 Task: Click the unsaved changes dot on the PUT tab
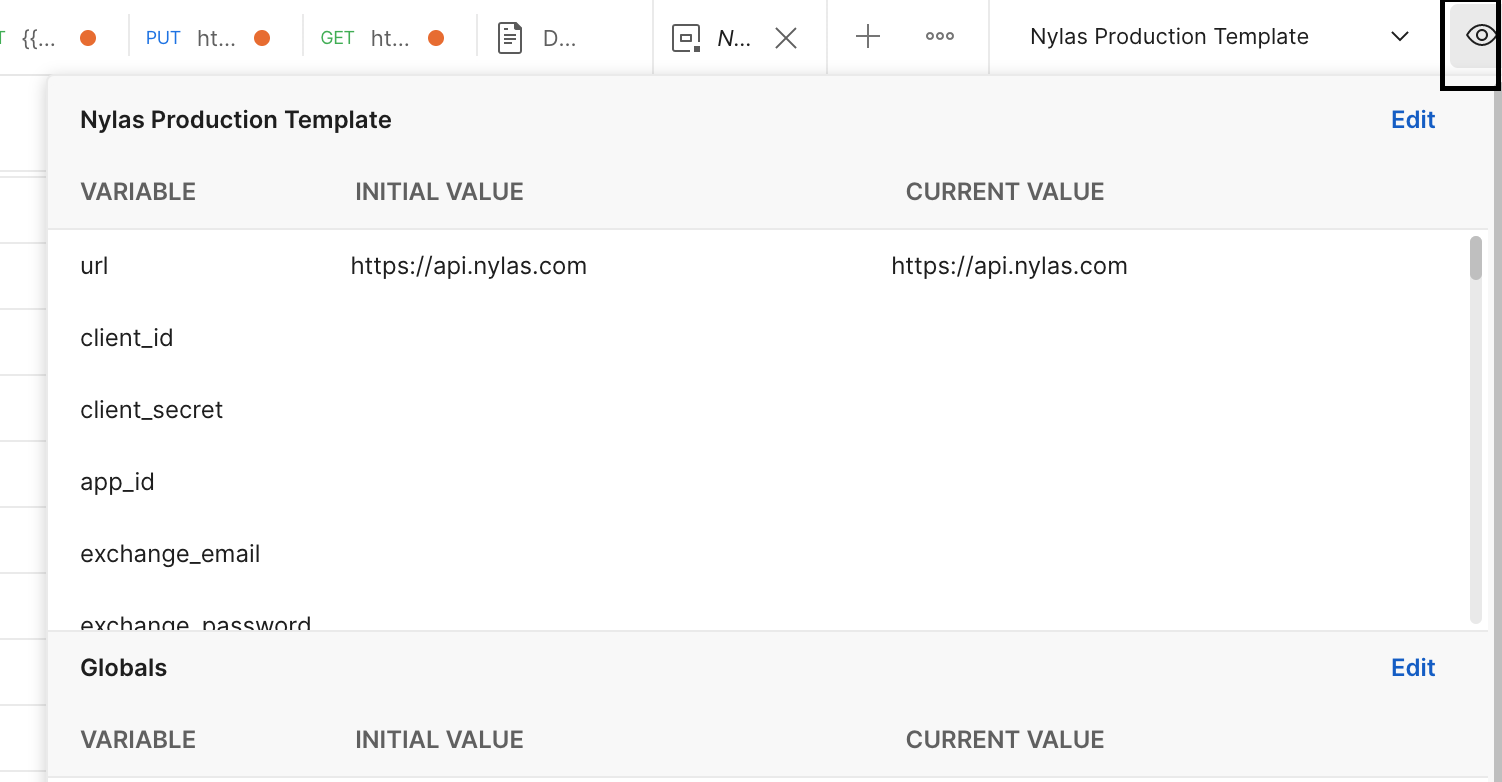click(260, 36)
